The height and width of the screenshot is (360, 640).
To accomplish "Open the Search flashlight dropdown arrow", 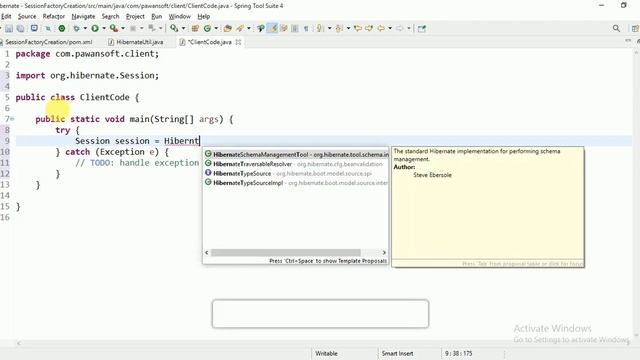I will click(x=183, y=28).
